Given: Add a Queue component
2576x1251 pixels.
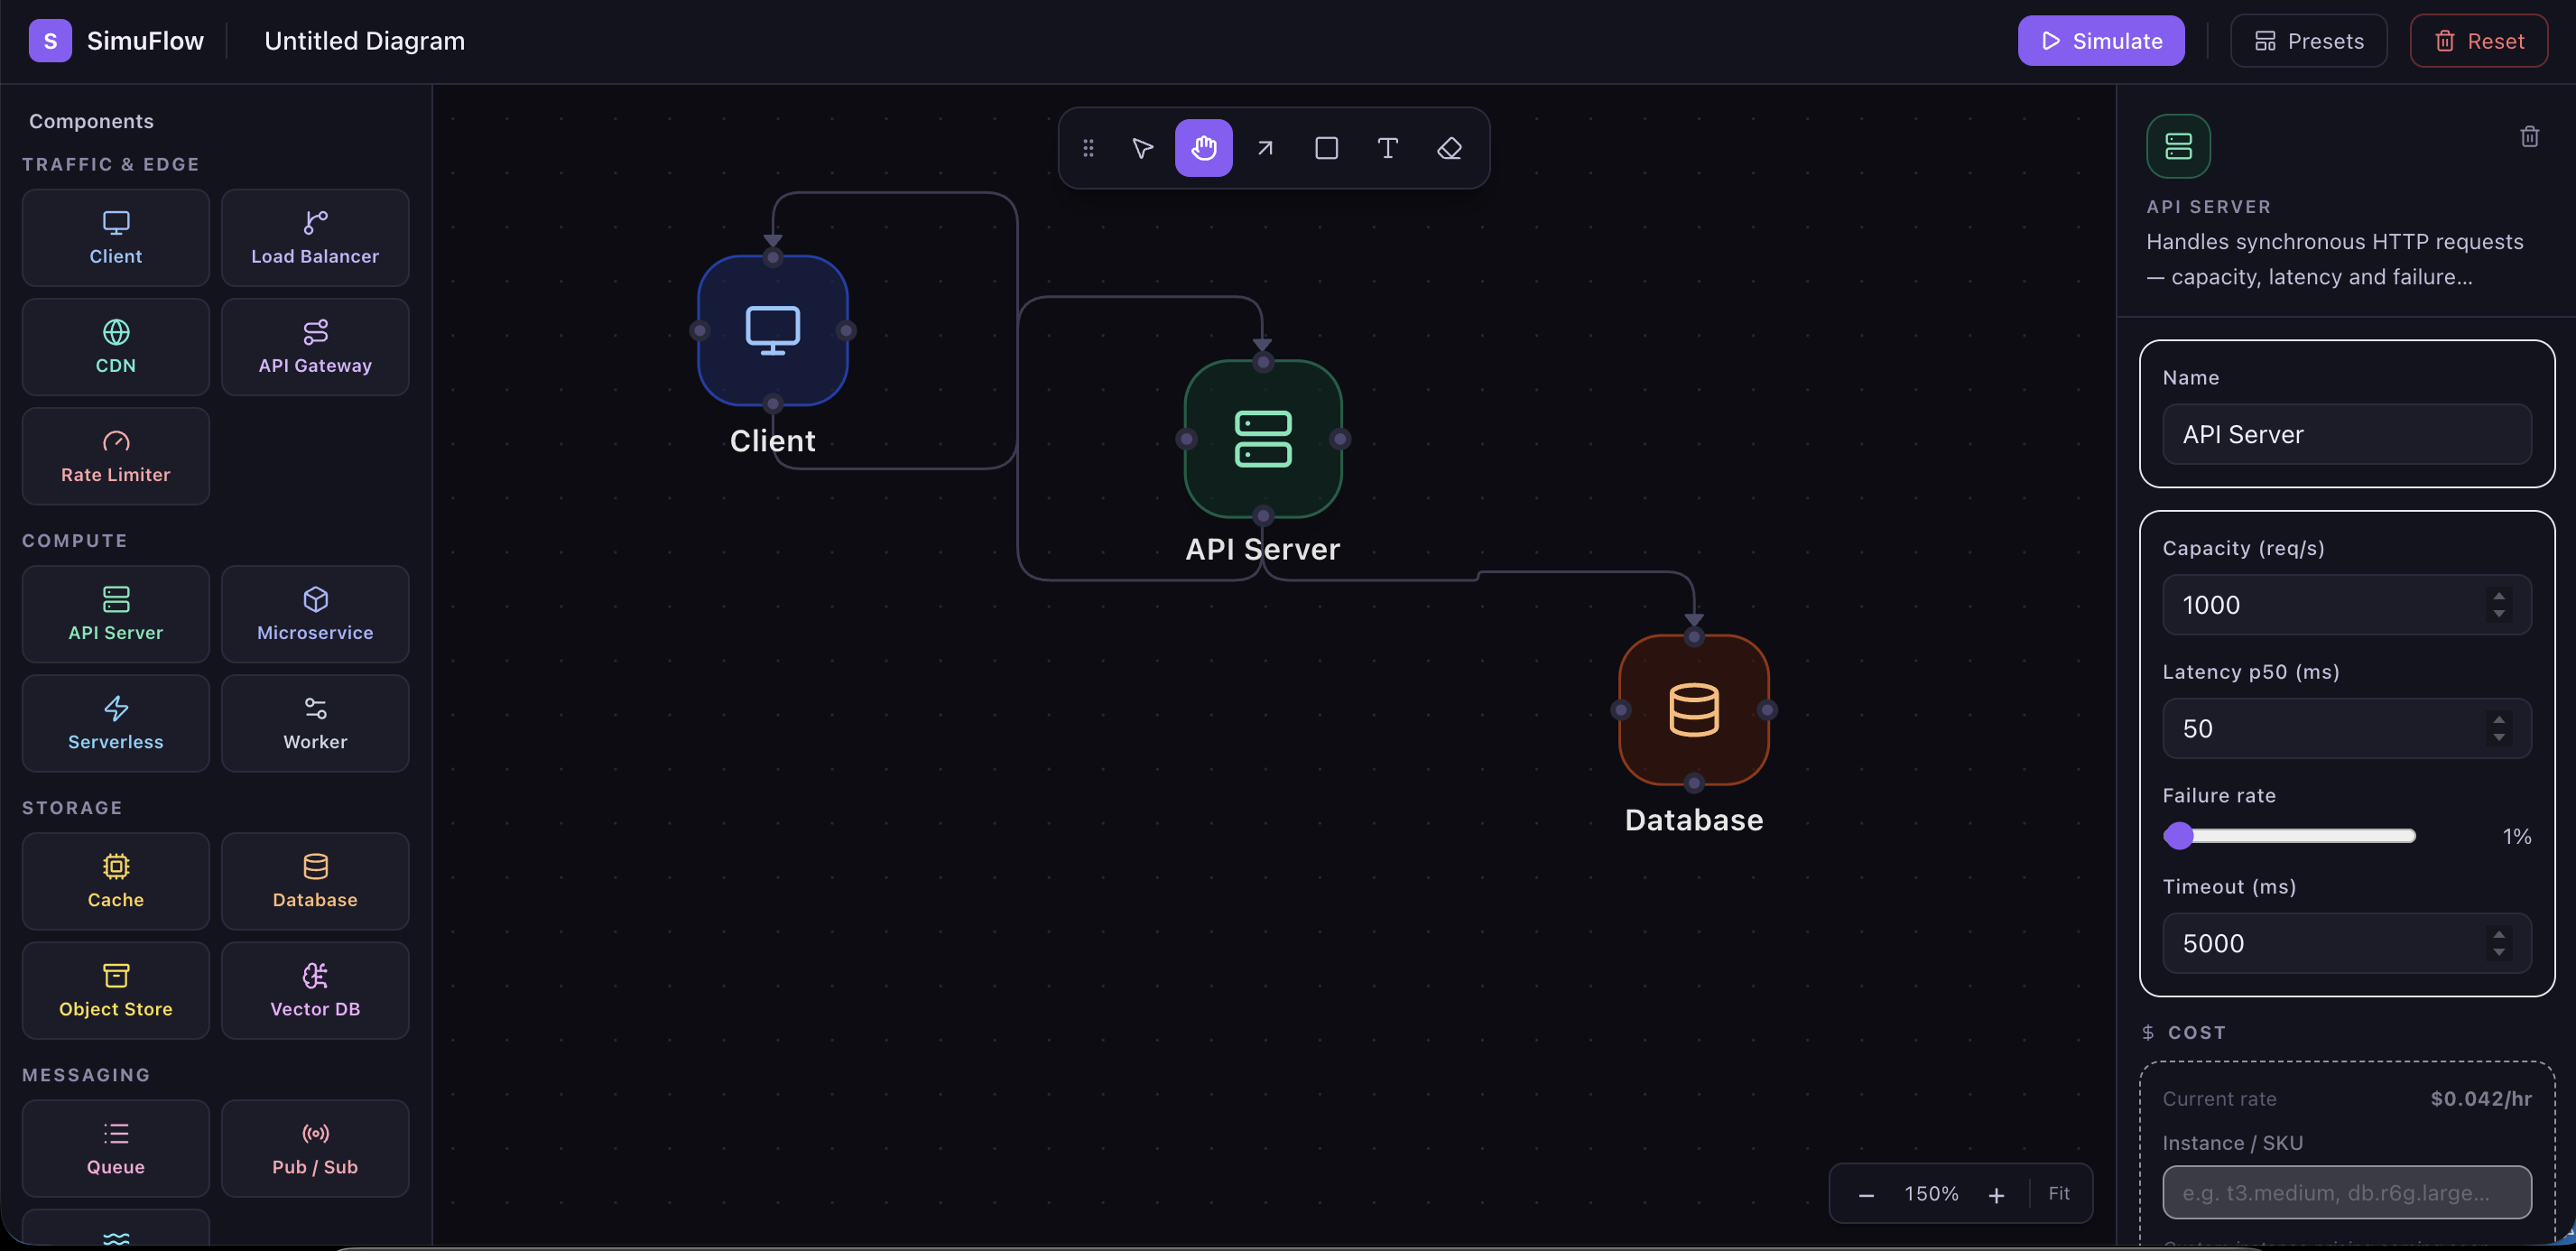Looking at the screenshot, I should pyautogui.click(x=116, y=1148).
